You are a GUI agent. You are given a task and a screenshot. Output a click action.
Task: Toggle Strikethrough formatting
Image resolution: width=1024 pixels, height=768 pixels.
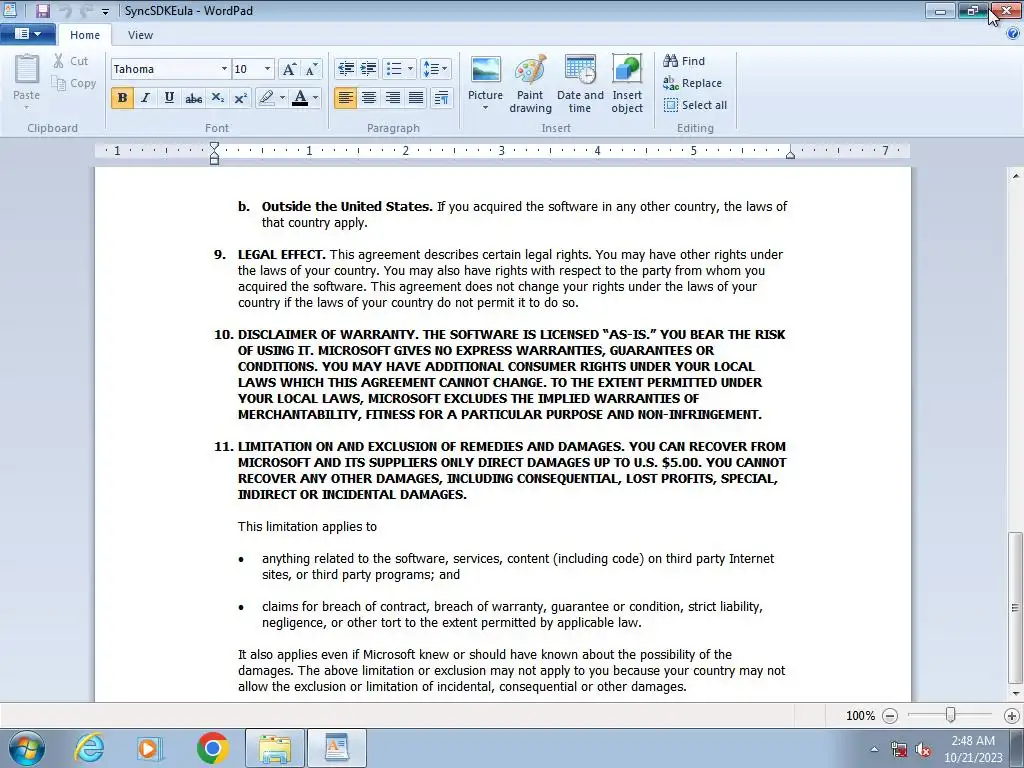(x=193, y=98)
